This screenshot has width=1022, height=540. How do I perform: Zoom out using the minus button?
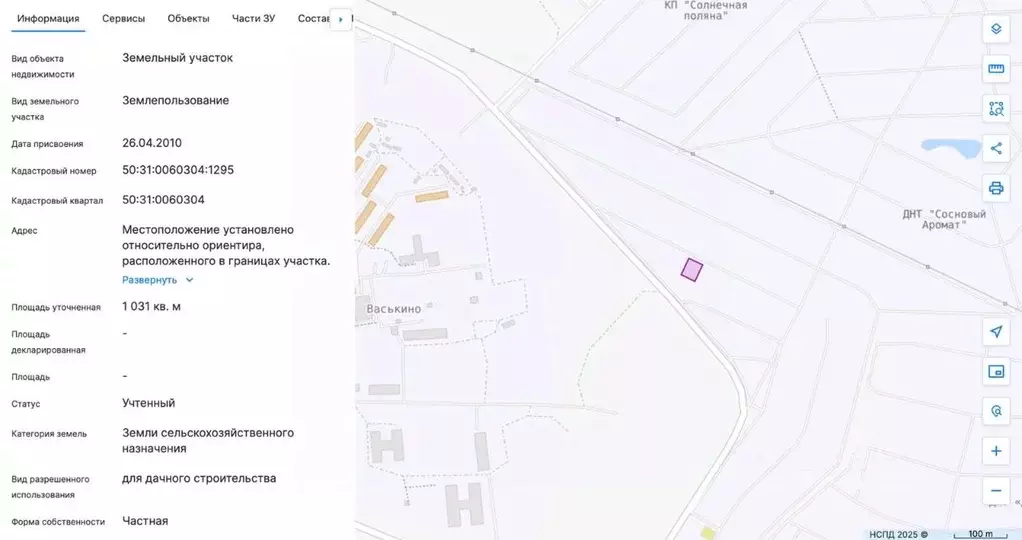click(996, 491)
